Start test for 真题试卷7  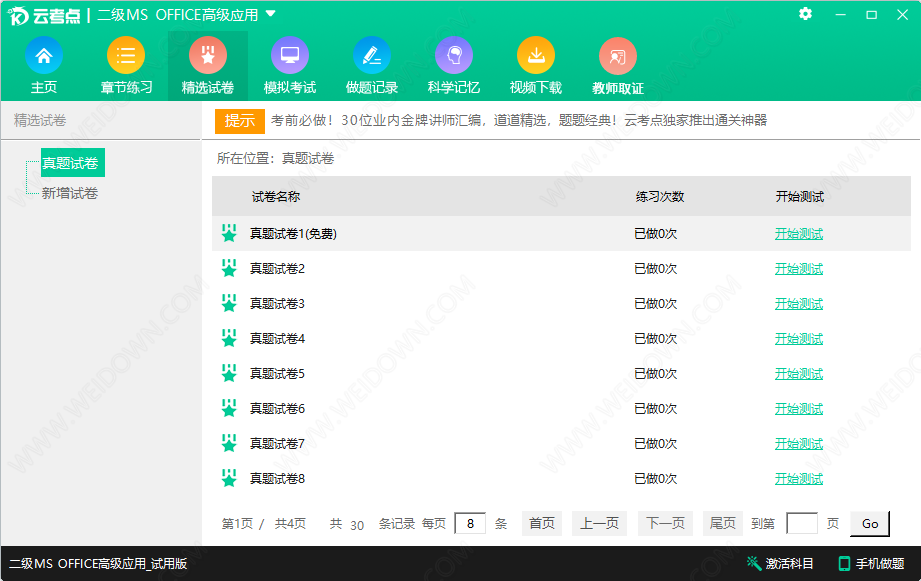click(x=799, y=444)
